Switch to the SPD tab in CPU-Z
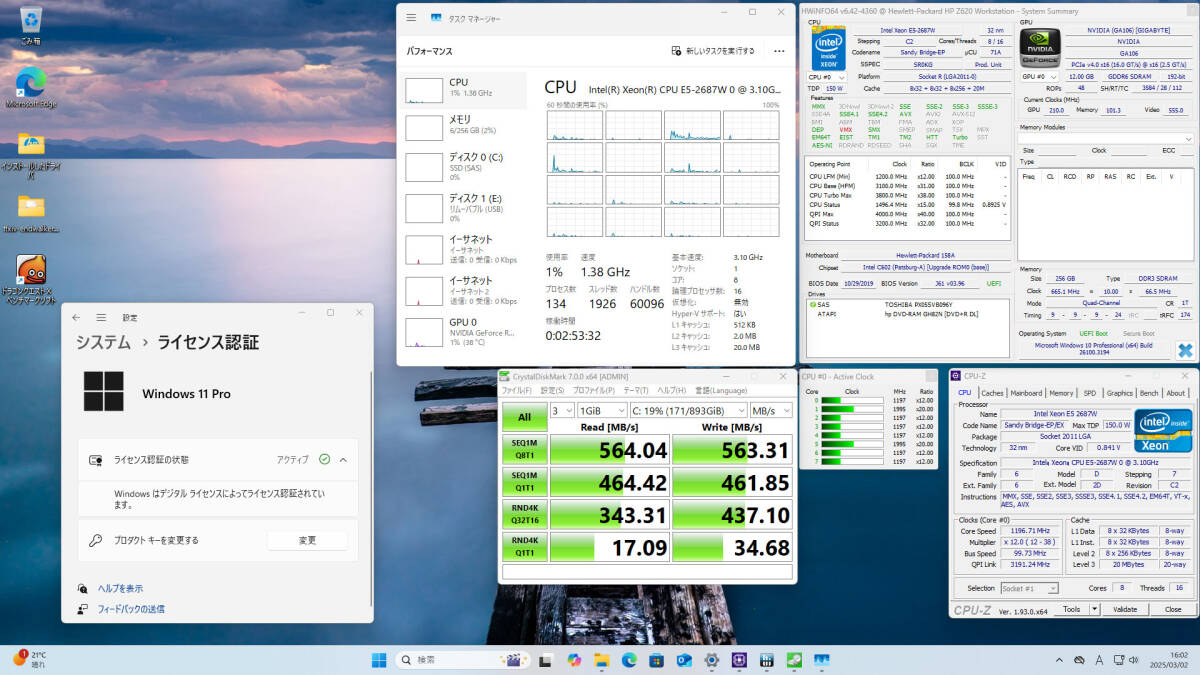Viewport: 1200px width, 675px height. coord(1090,393)
